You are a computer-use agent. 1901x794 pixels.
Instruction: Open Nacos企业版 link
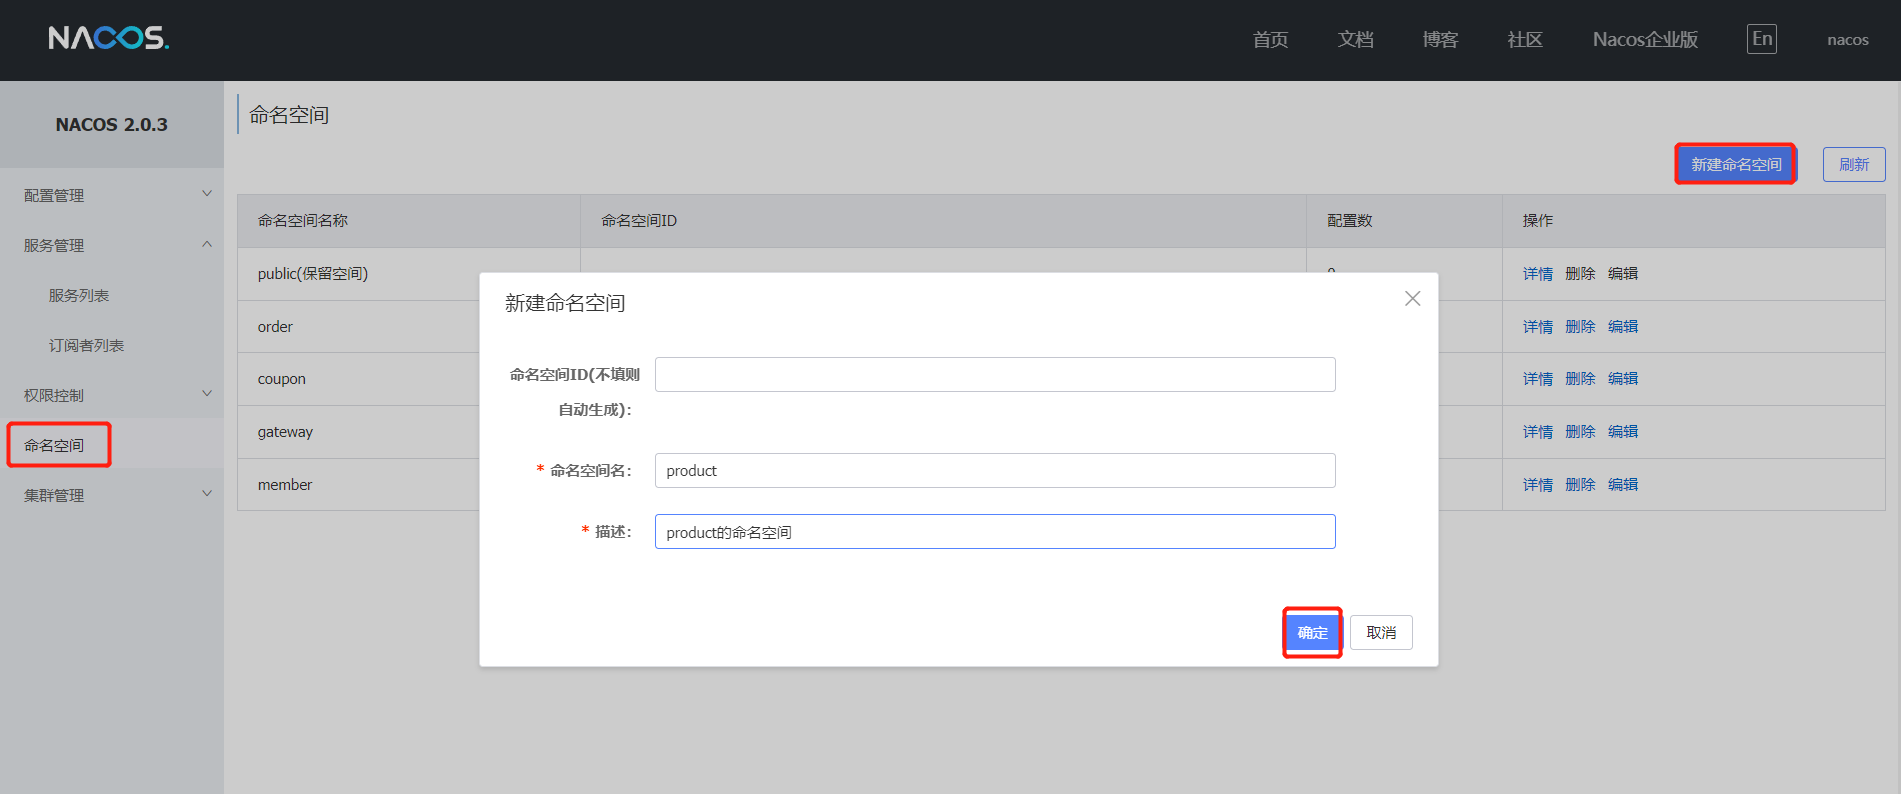click(x=1645, y=39)
